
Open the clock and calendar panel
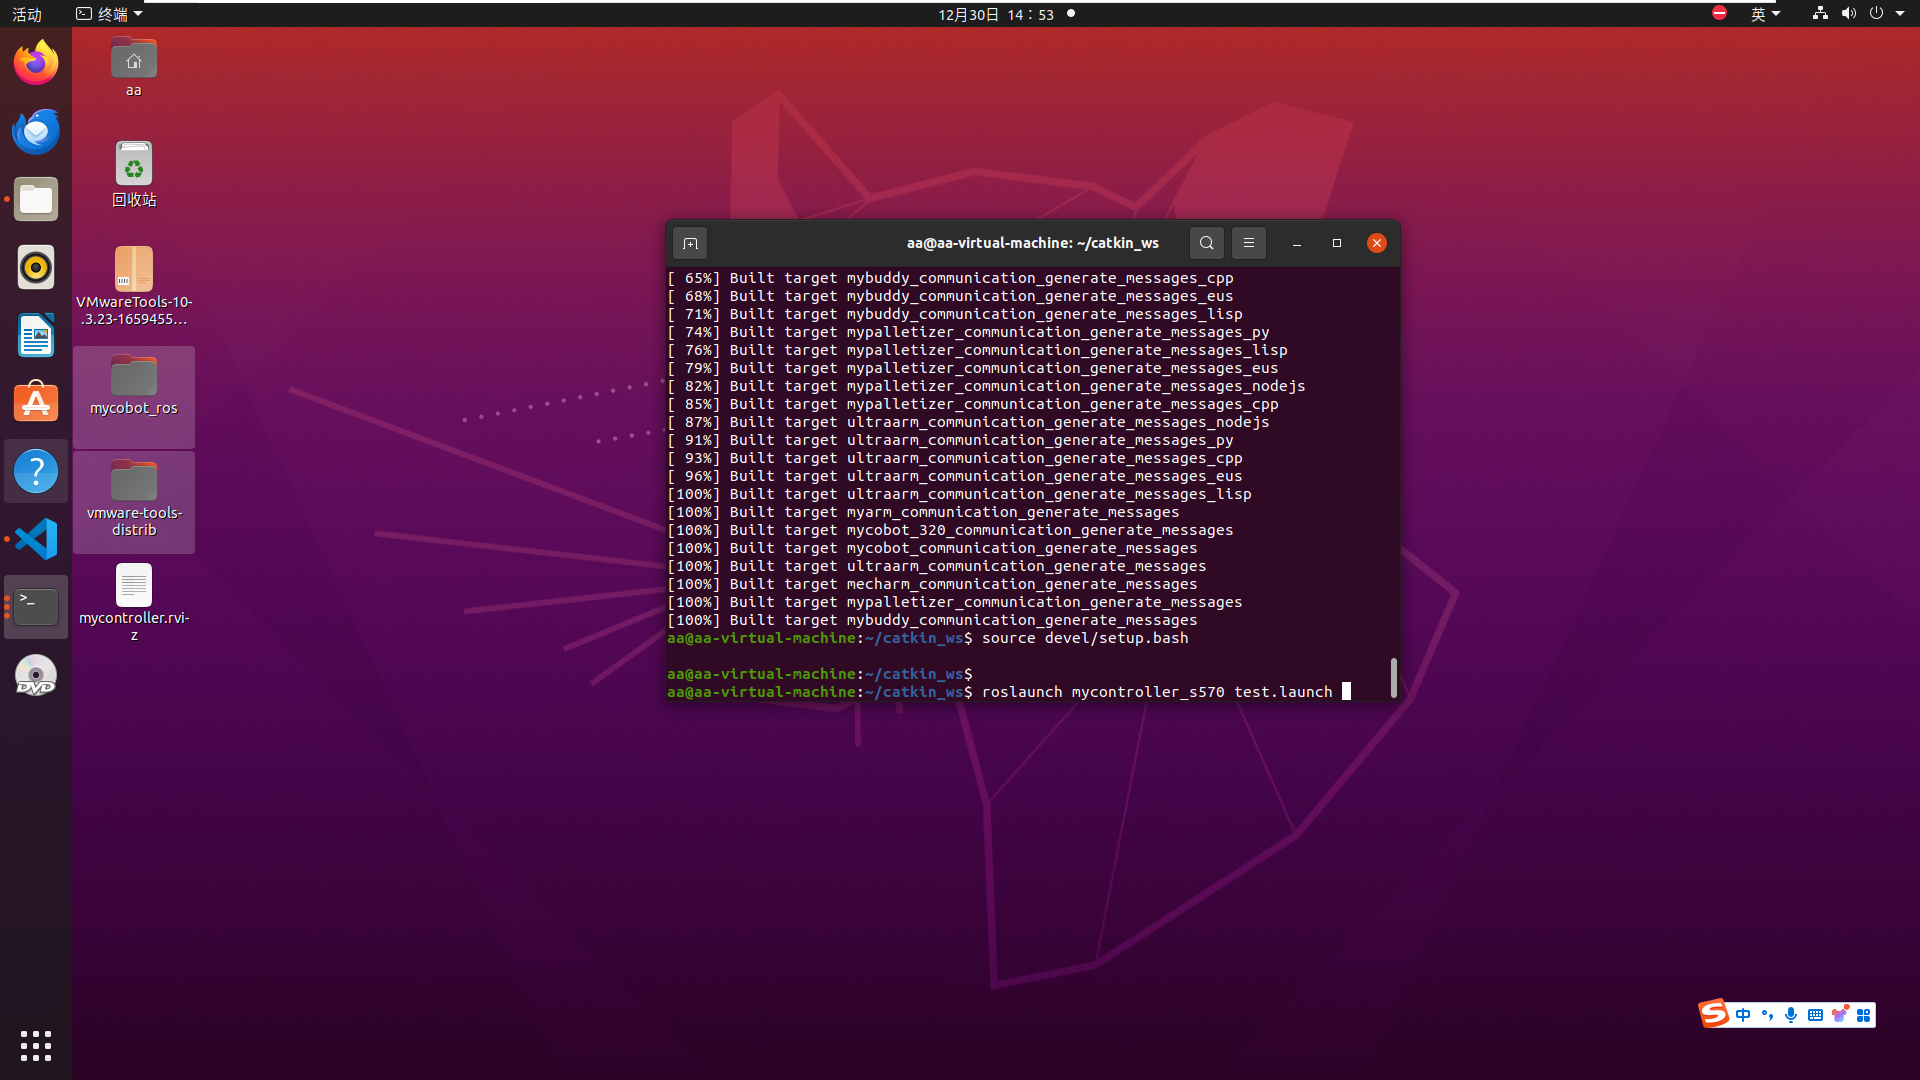pos(996,14)
